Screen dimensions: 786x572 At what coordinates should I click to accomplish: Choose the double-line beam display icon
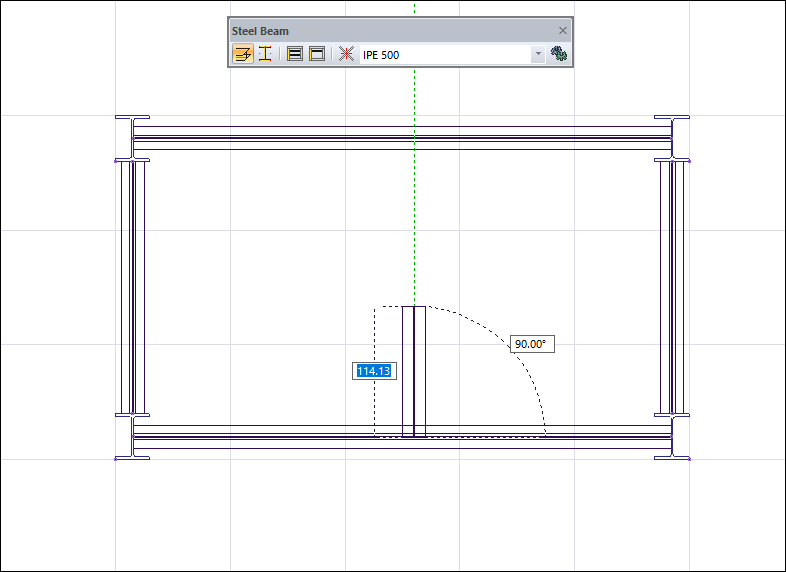(295, 54)
